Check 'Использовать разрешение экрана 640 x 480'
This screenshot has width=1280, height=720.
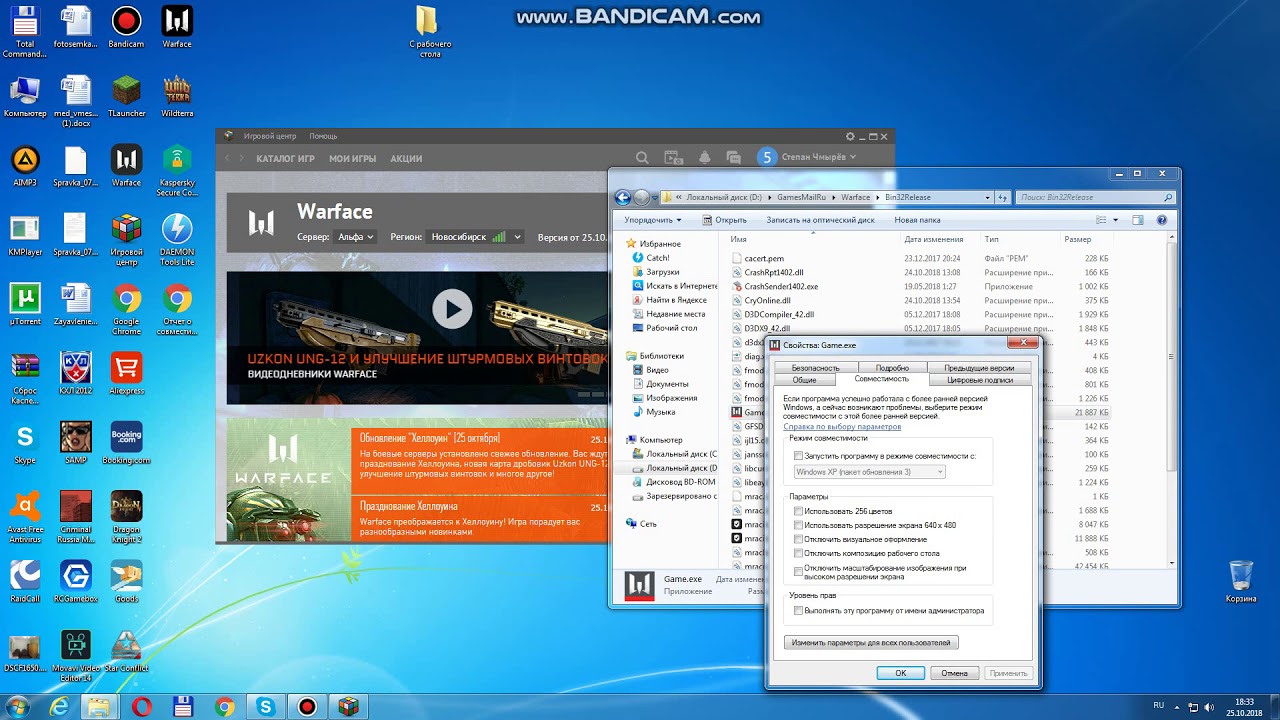798,525
